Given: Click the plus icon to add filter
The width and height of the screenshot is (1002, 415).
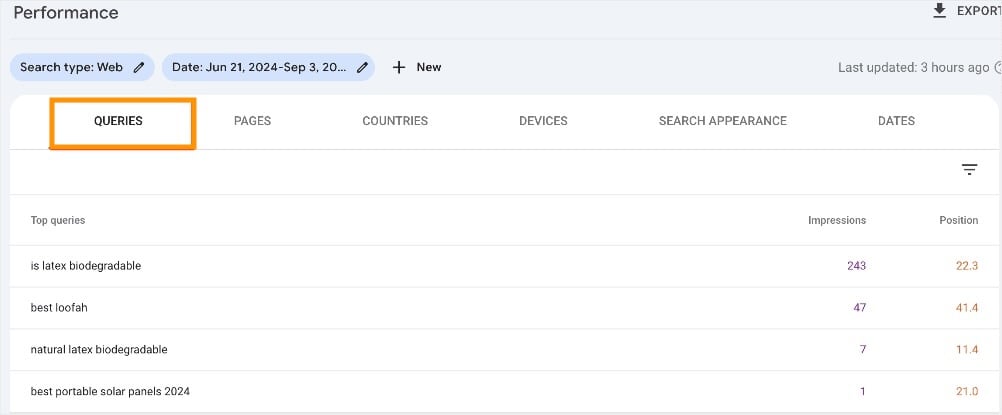Looking at the screenshot, I should [399, 67].
